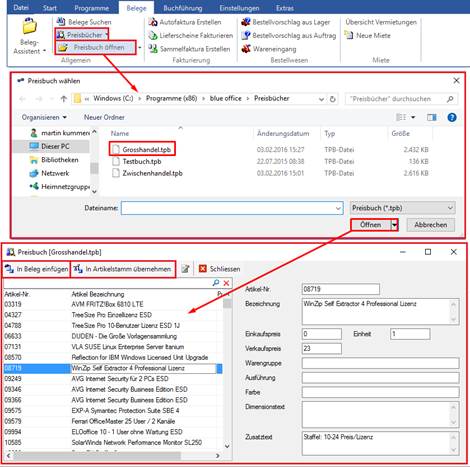The height and width of the screenshot is (467, 470).
Task: Click the search magnifier in Preisbuch list
Action: [216, 283]
